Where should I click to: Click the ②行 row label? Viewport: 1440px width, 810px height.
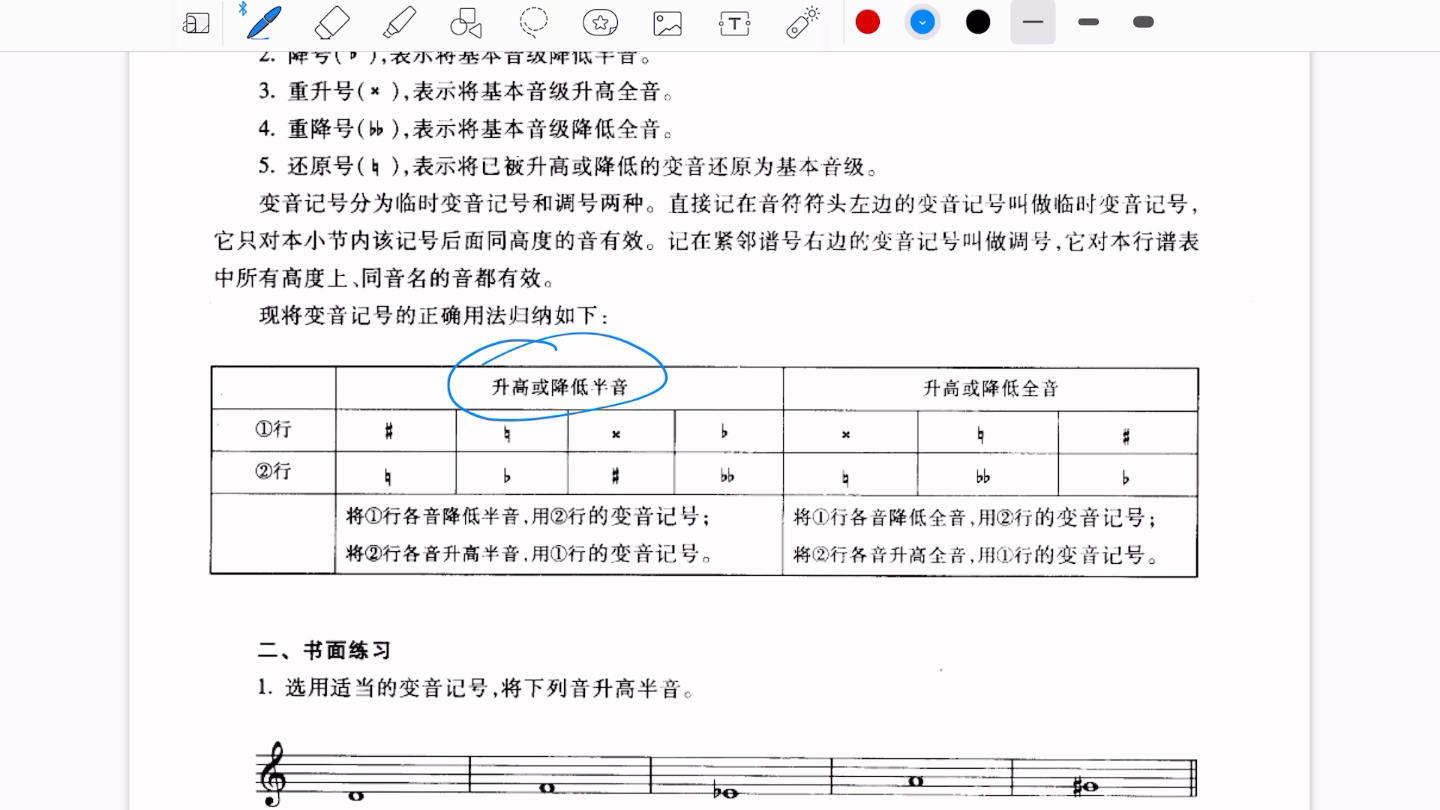[x=273, y=471]
